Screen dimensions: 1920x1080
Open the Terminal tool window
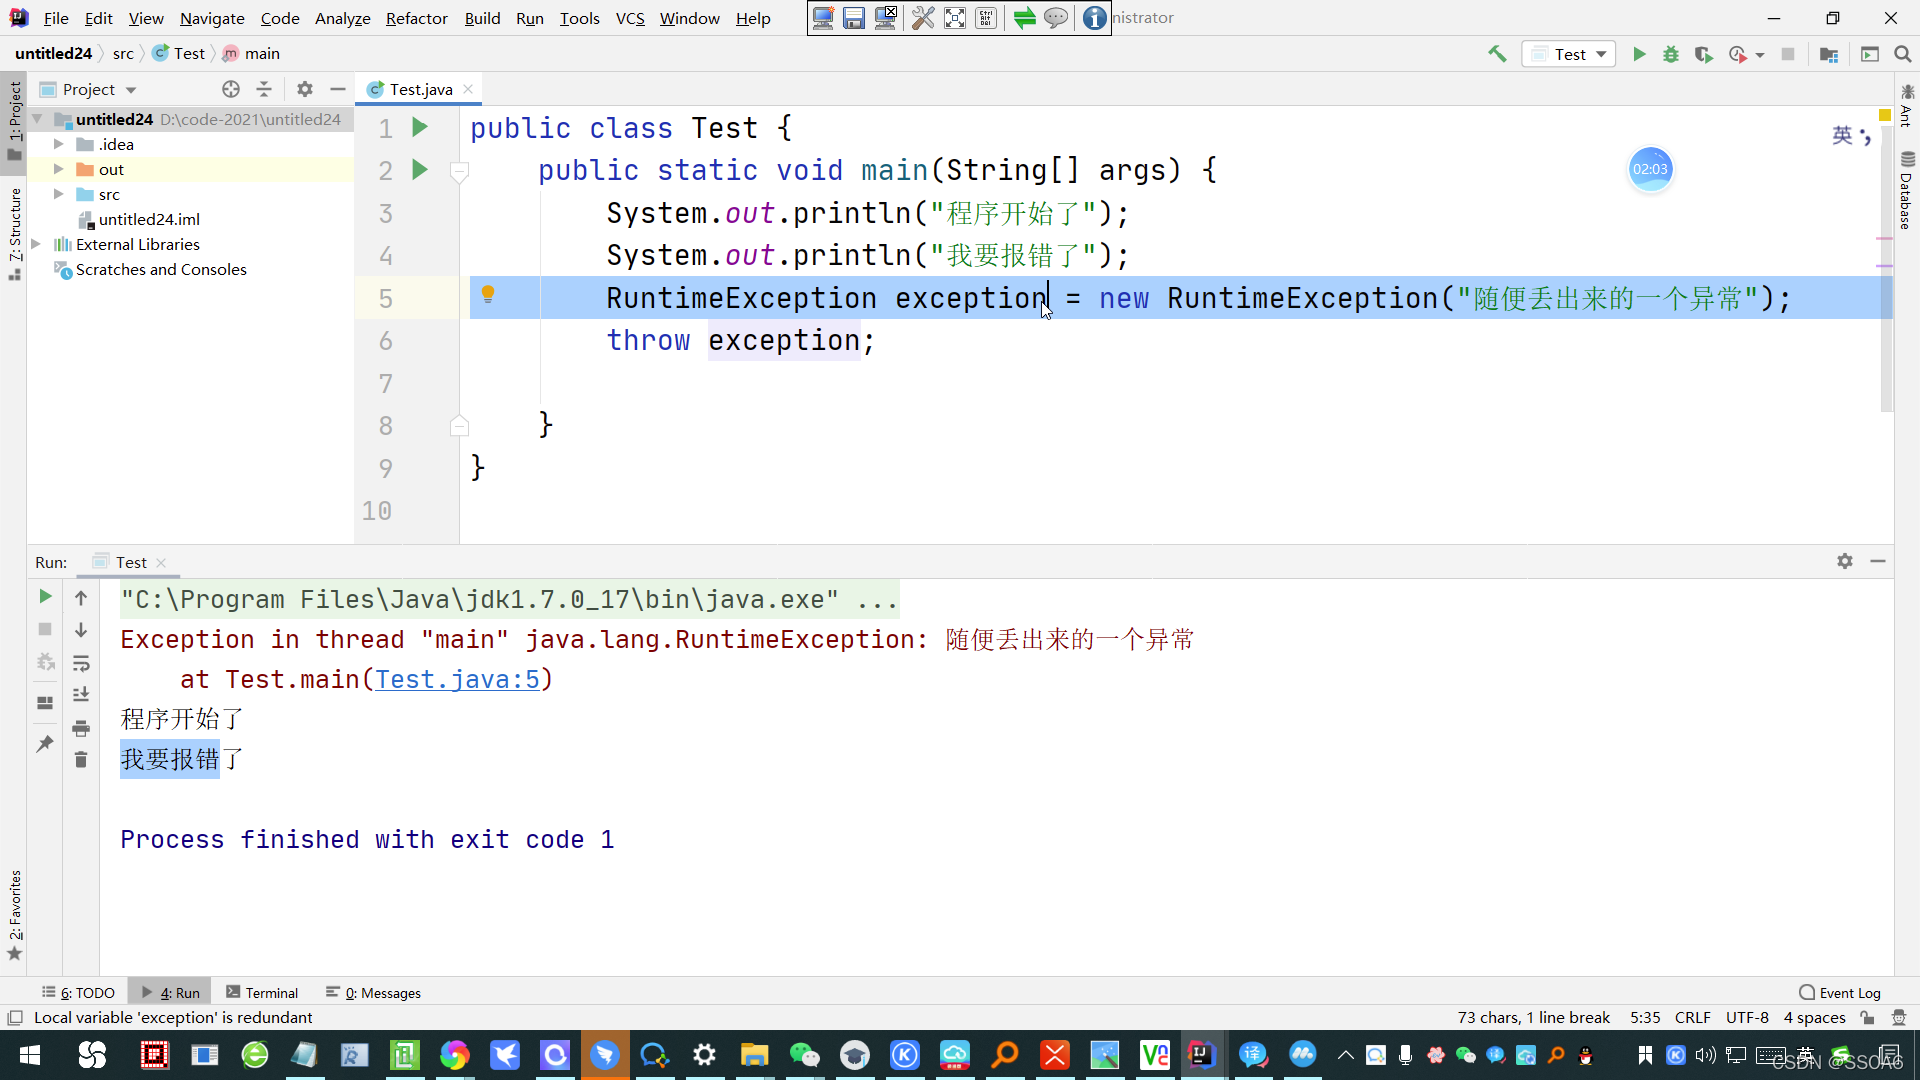(x=262, y=992)
